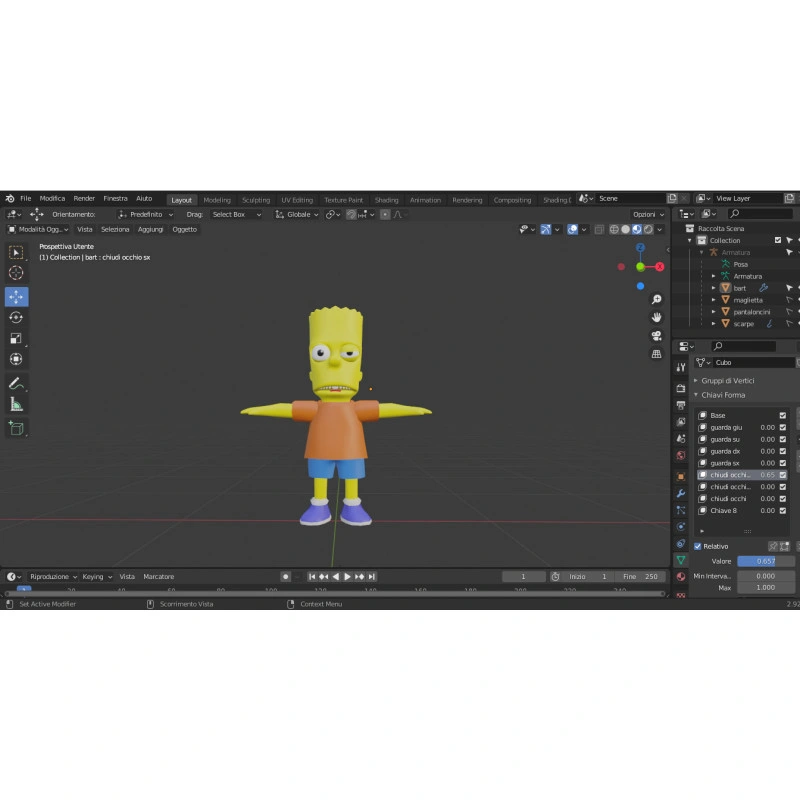Open the Tool properties tab icon

click(681, 367)
